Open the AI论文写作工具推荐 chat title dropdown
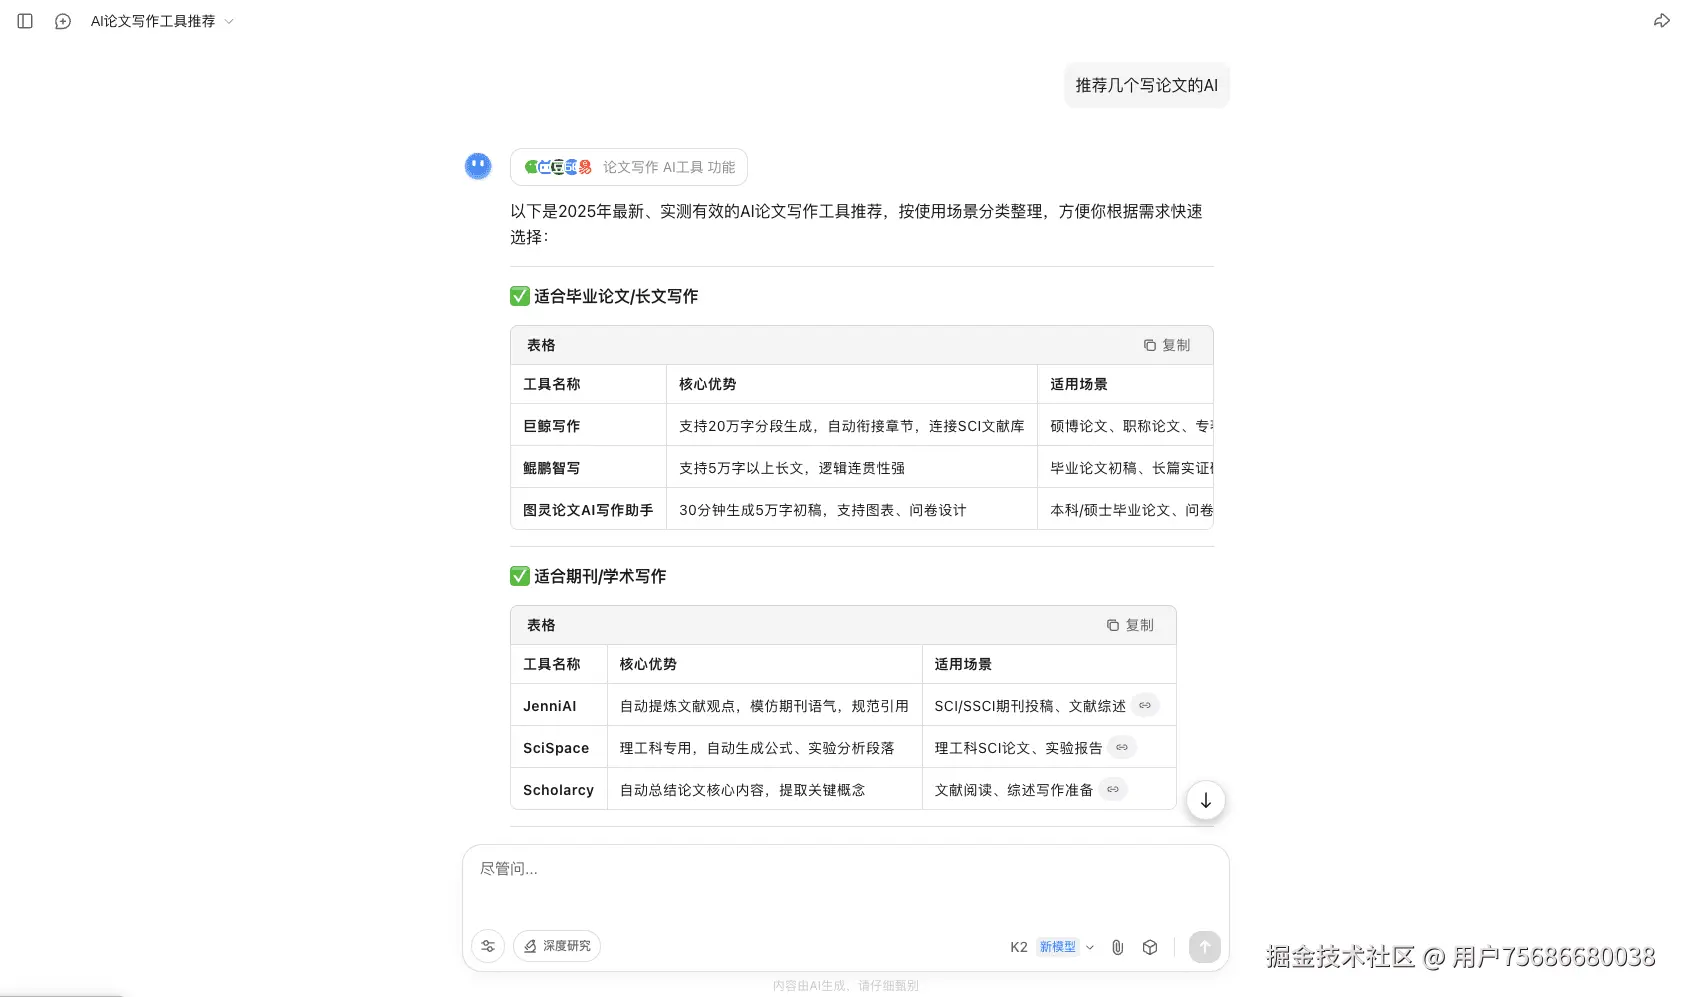Viewport: 1682px width, 997px height. point(162,21)
